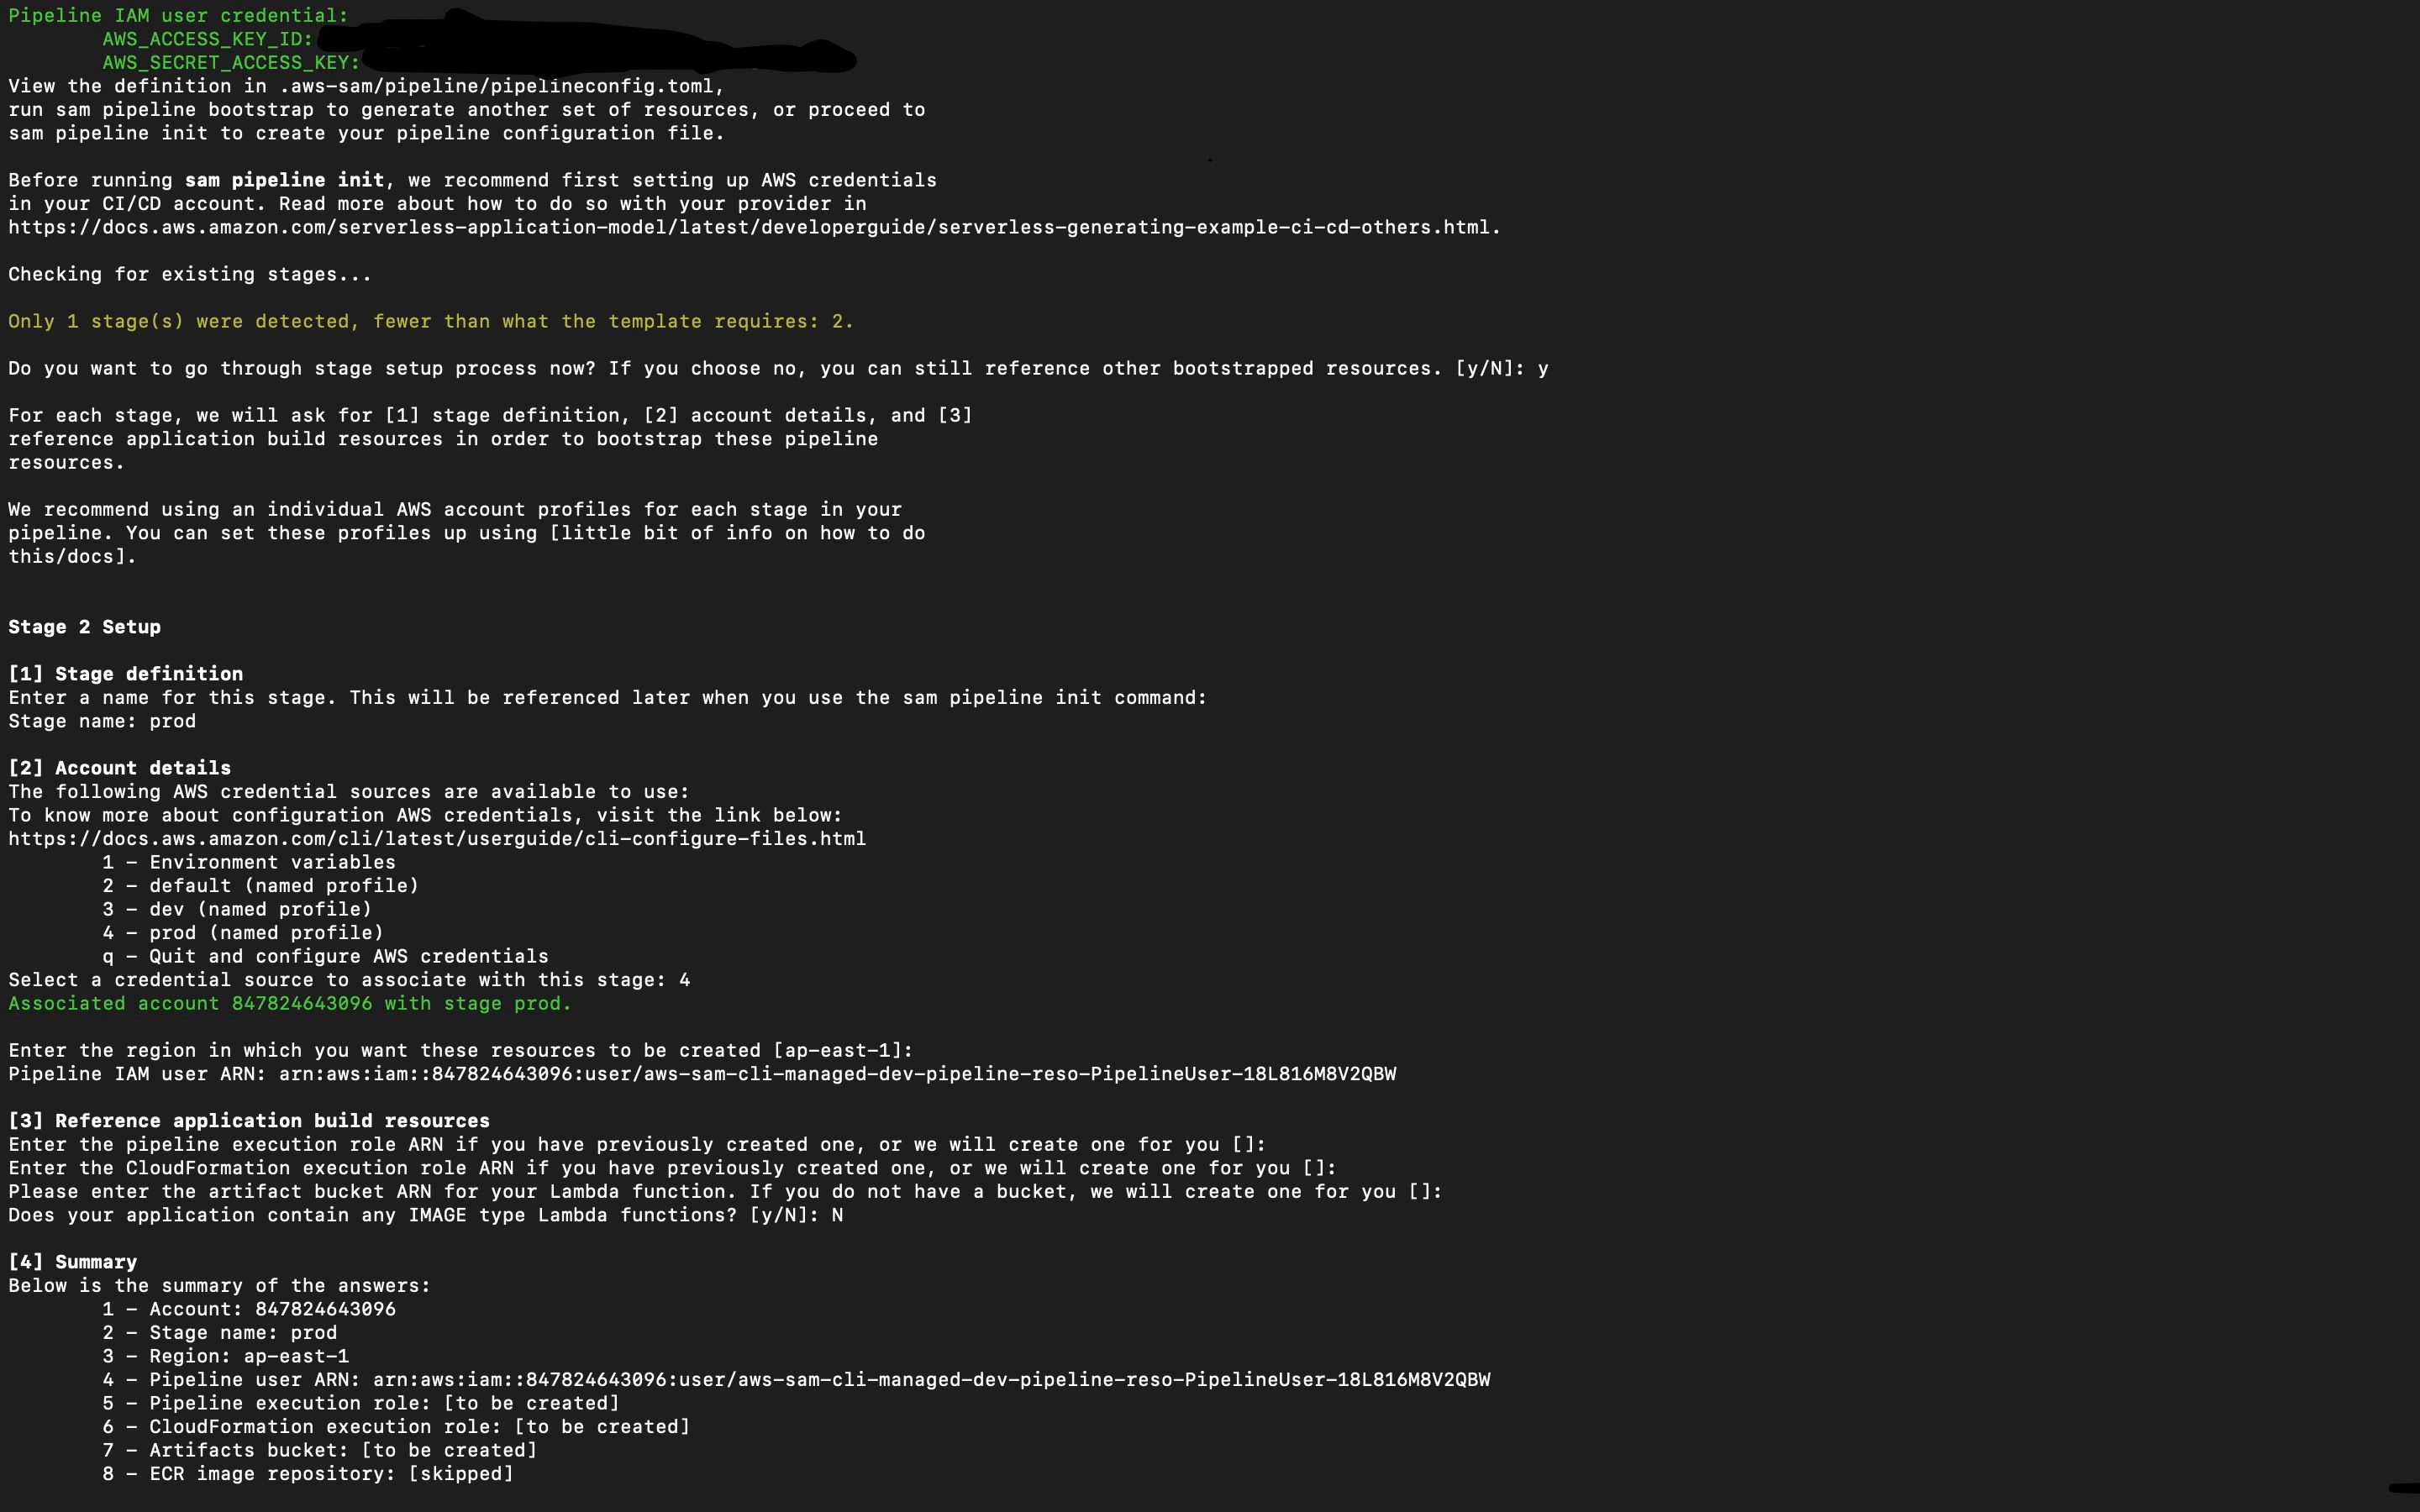Click the 'Stage 2 Setup' heading
Screen dimensions: 2420x1512
[x=85, y=627]
